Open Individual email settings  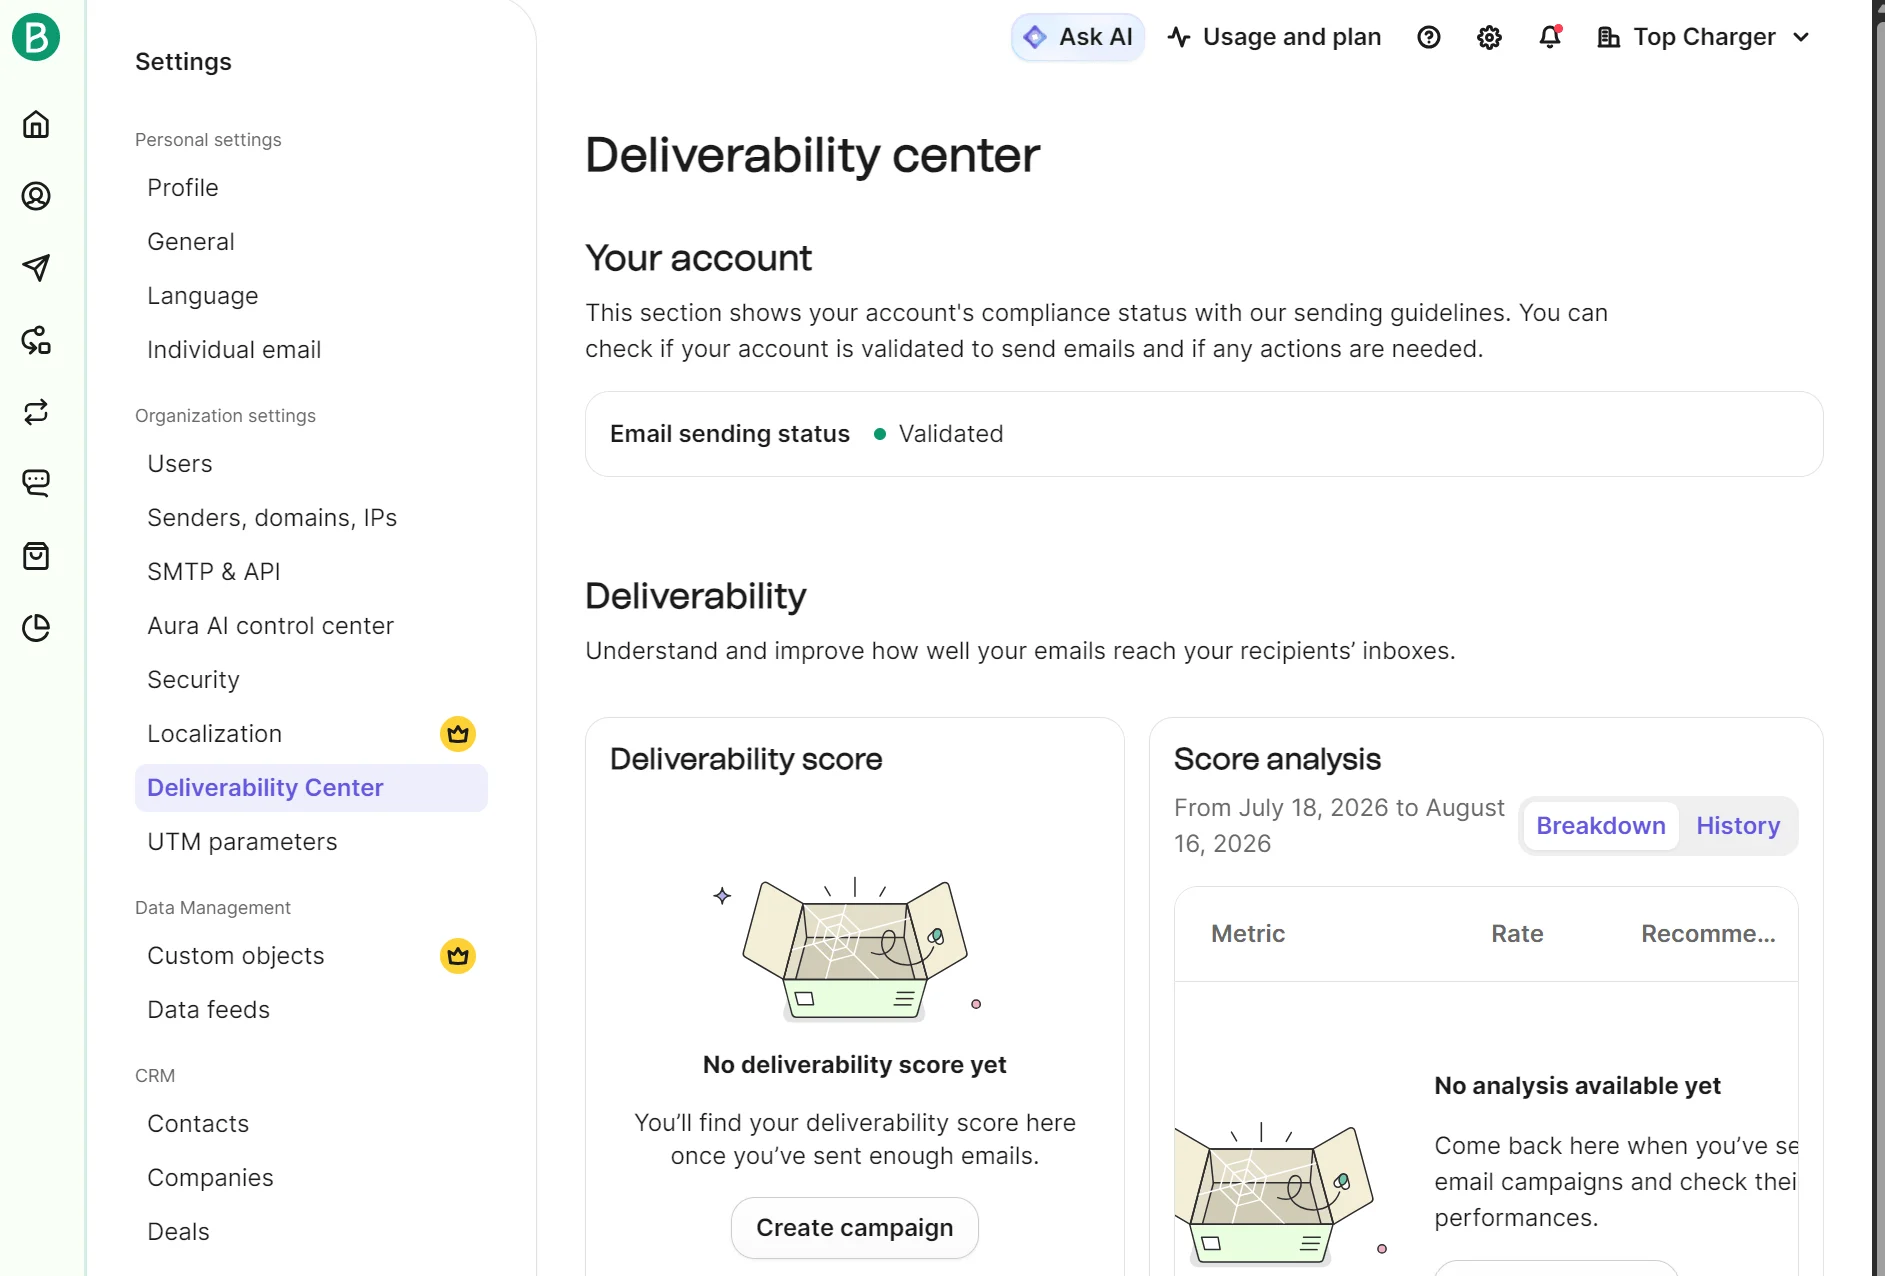point(234,350)
